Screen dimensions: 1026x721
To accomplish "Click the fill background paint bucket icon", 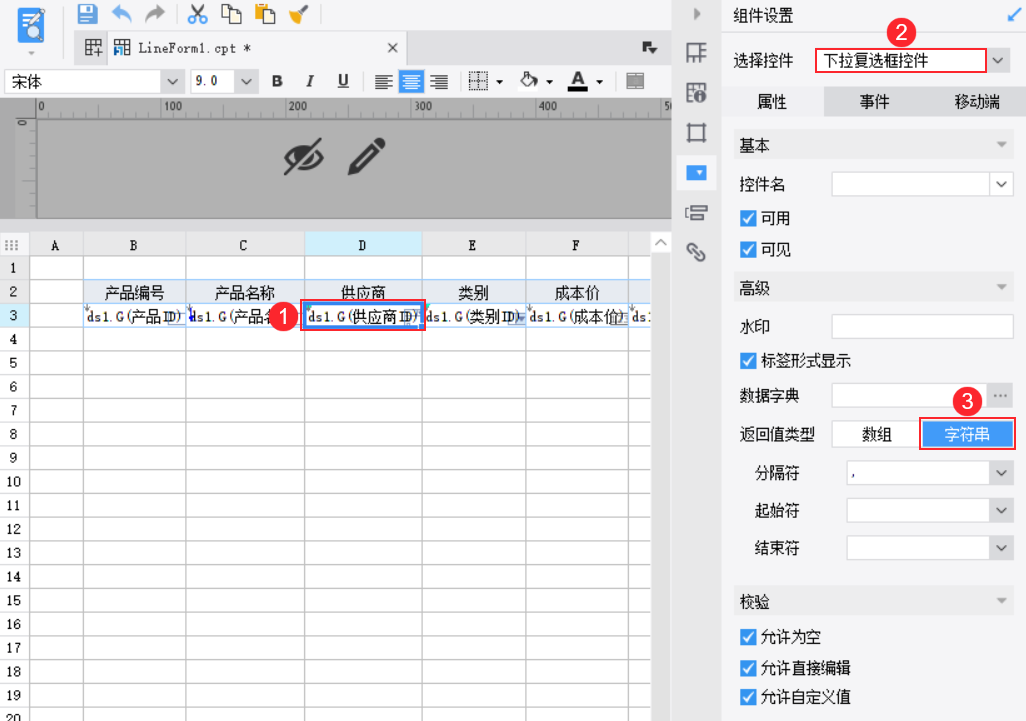I will [529, 80].
